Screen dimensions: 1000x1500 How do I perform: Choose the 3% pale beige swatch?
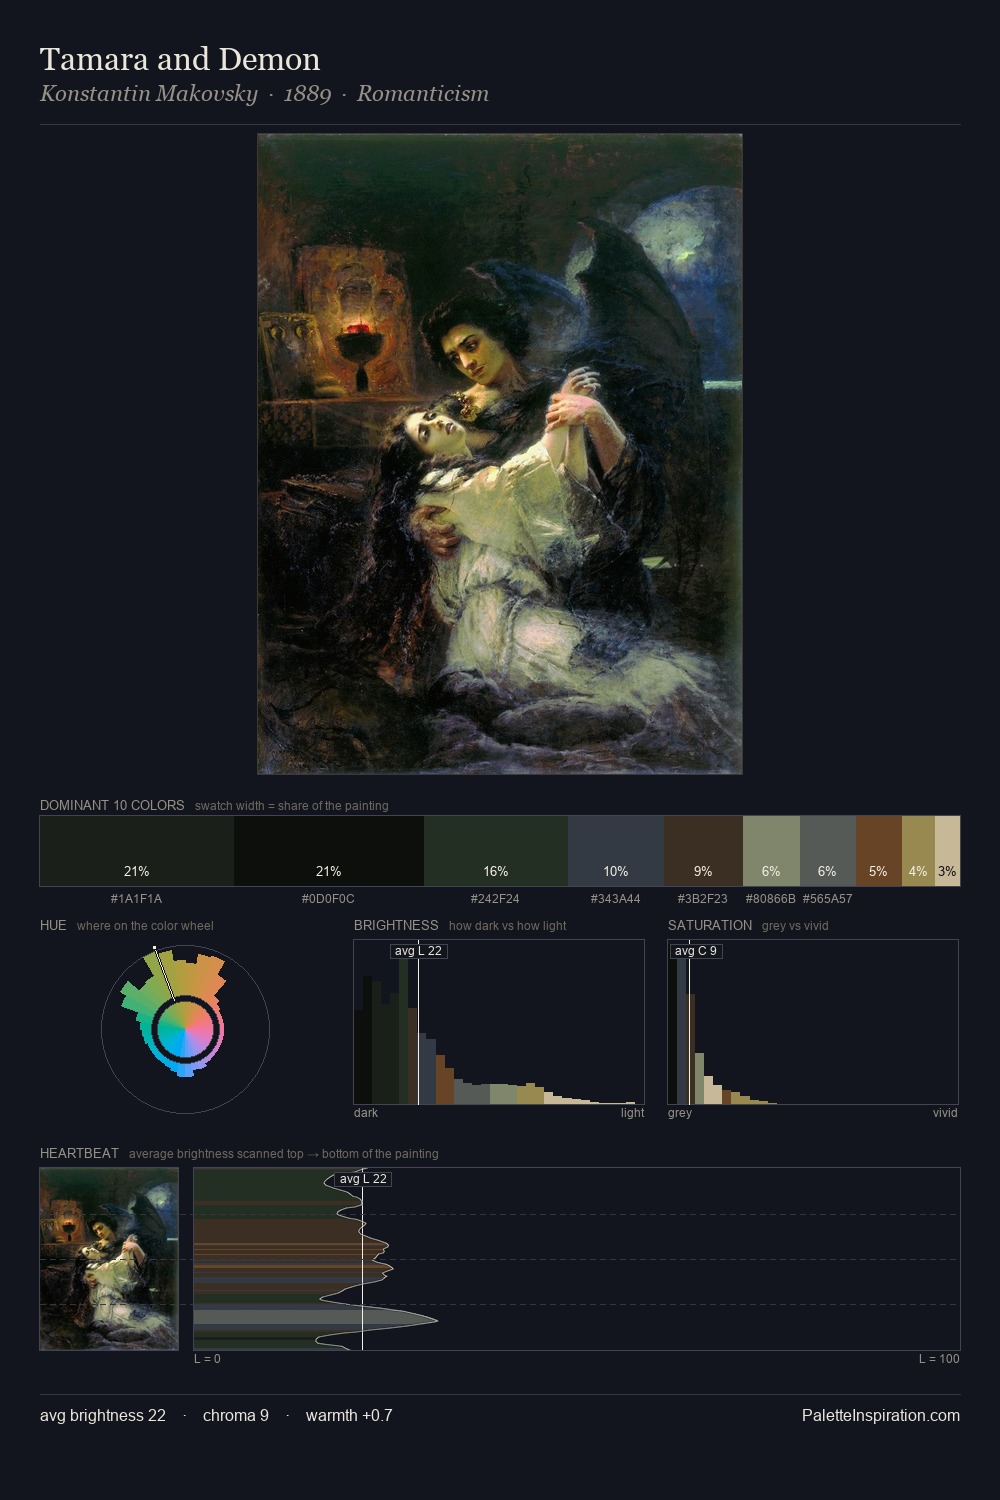[x=947, y=851]
